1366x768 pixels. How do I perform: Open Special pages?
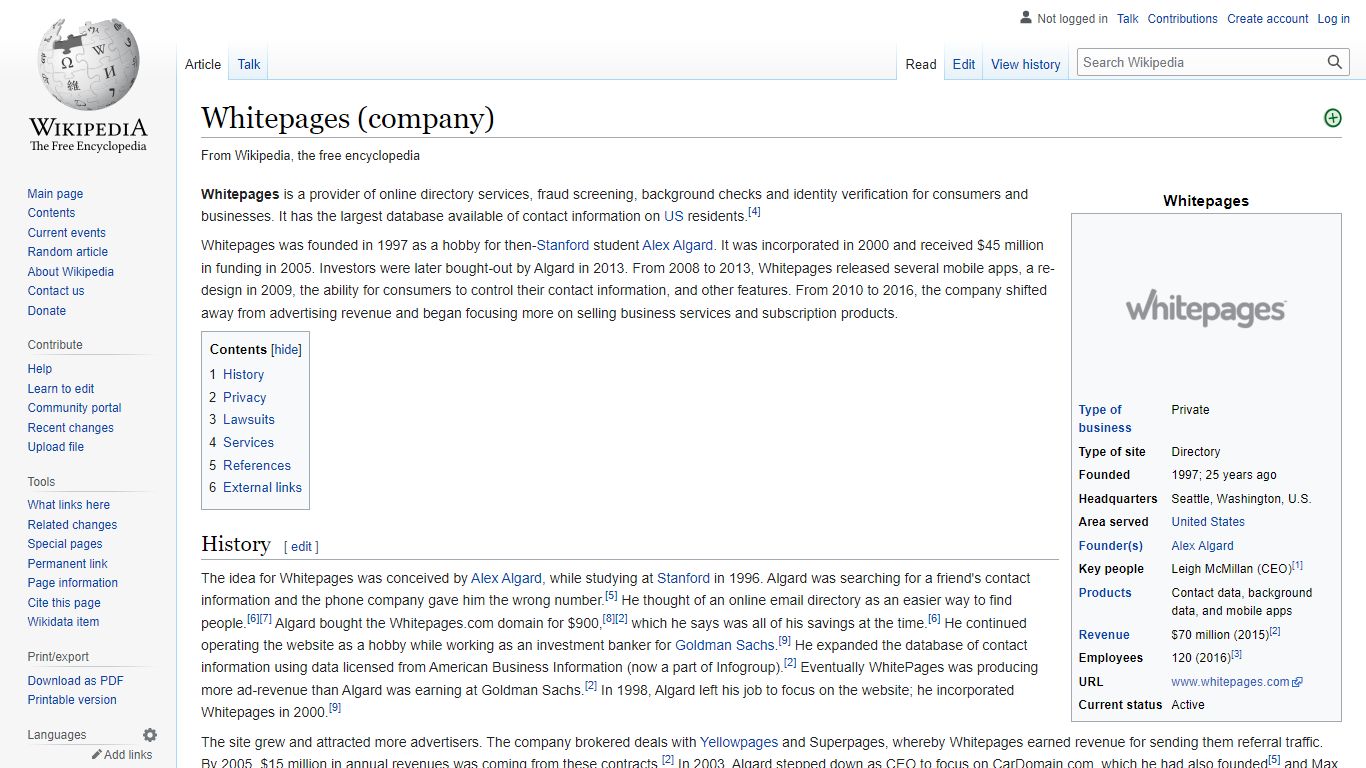[x=65, y=544]
